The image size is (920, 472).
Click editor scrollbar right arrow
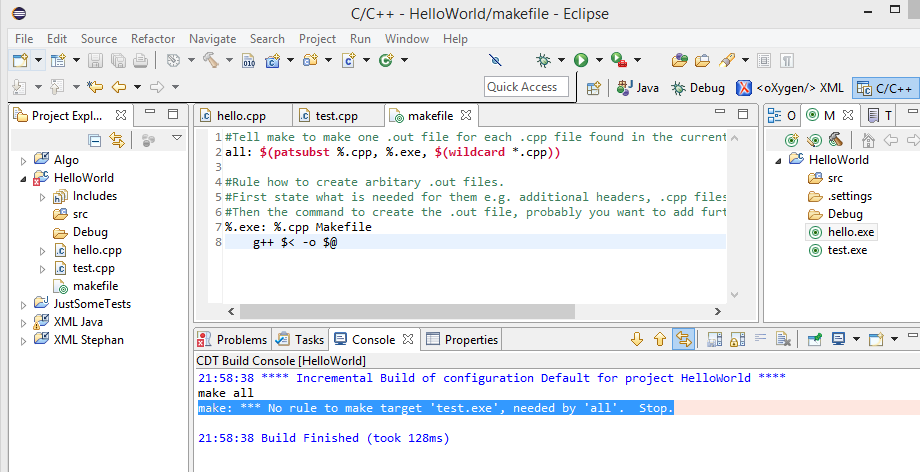(718, 311)
